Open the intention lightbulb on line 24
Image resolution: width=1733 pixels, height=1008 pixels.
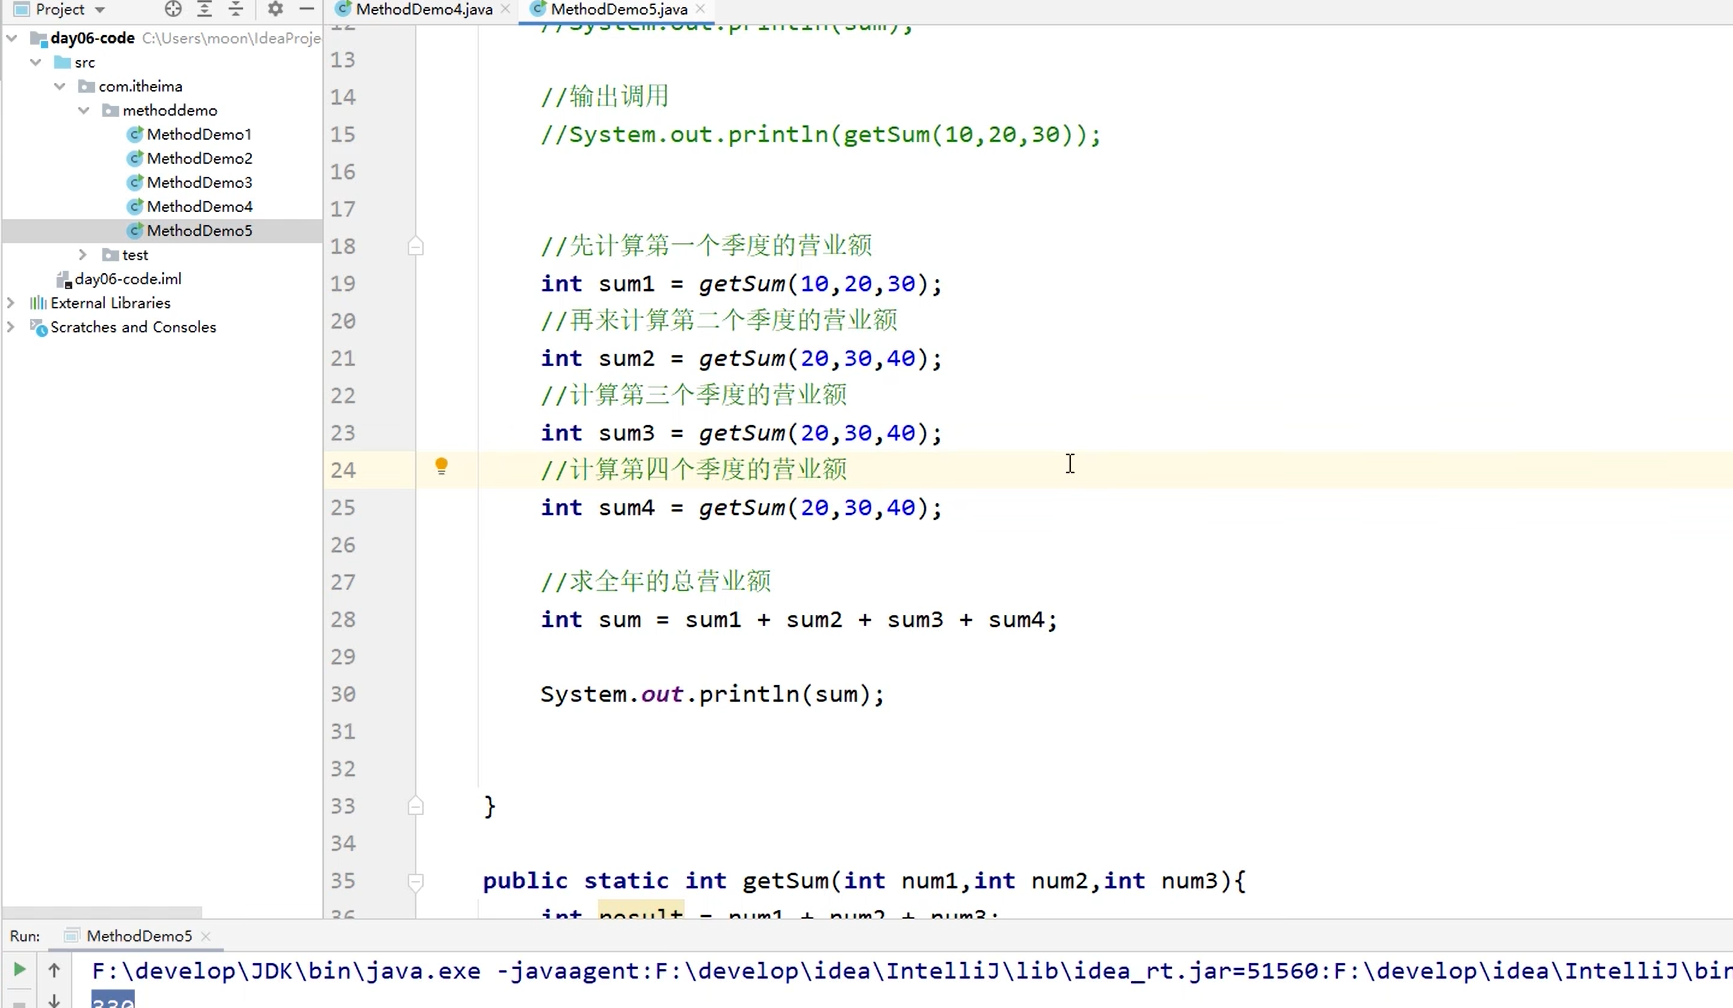(x=441, y=466)
